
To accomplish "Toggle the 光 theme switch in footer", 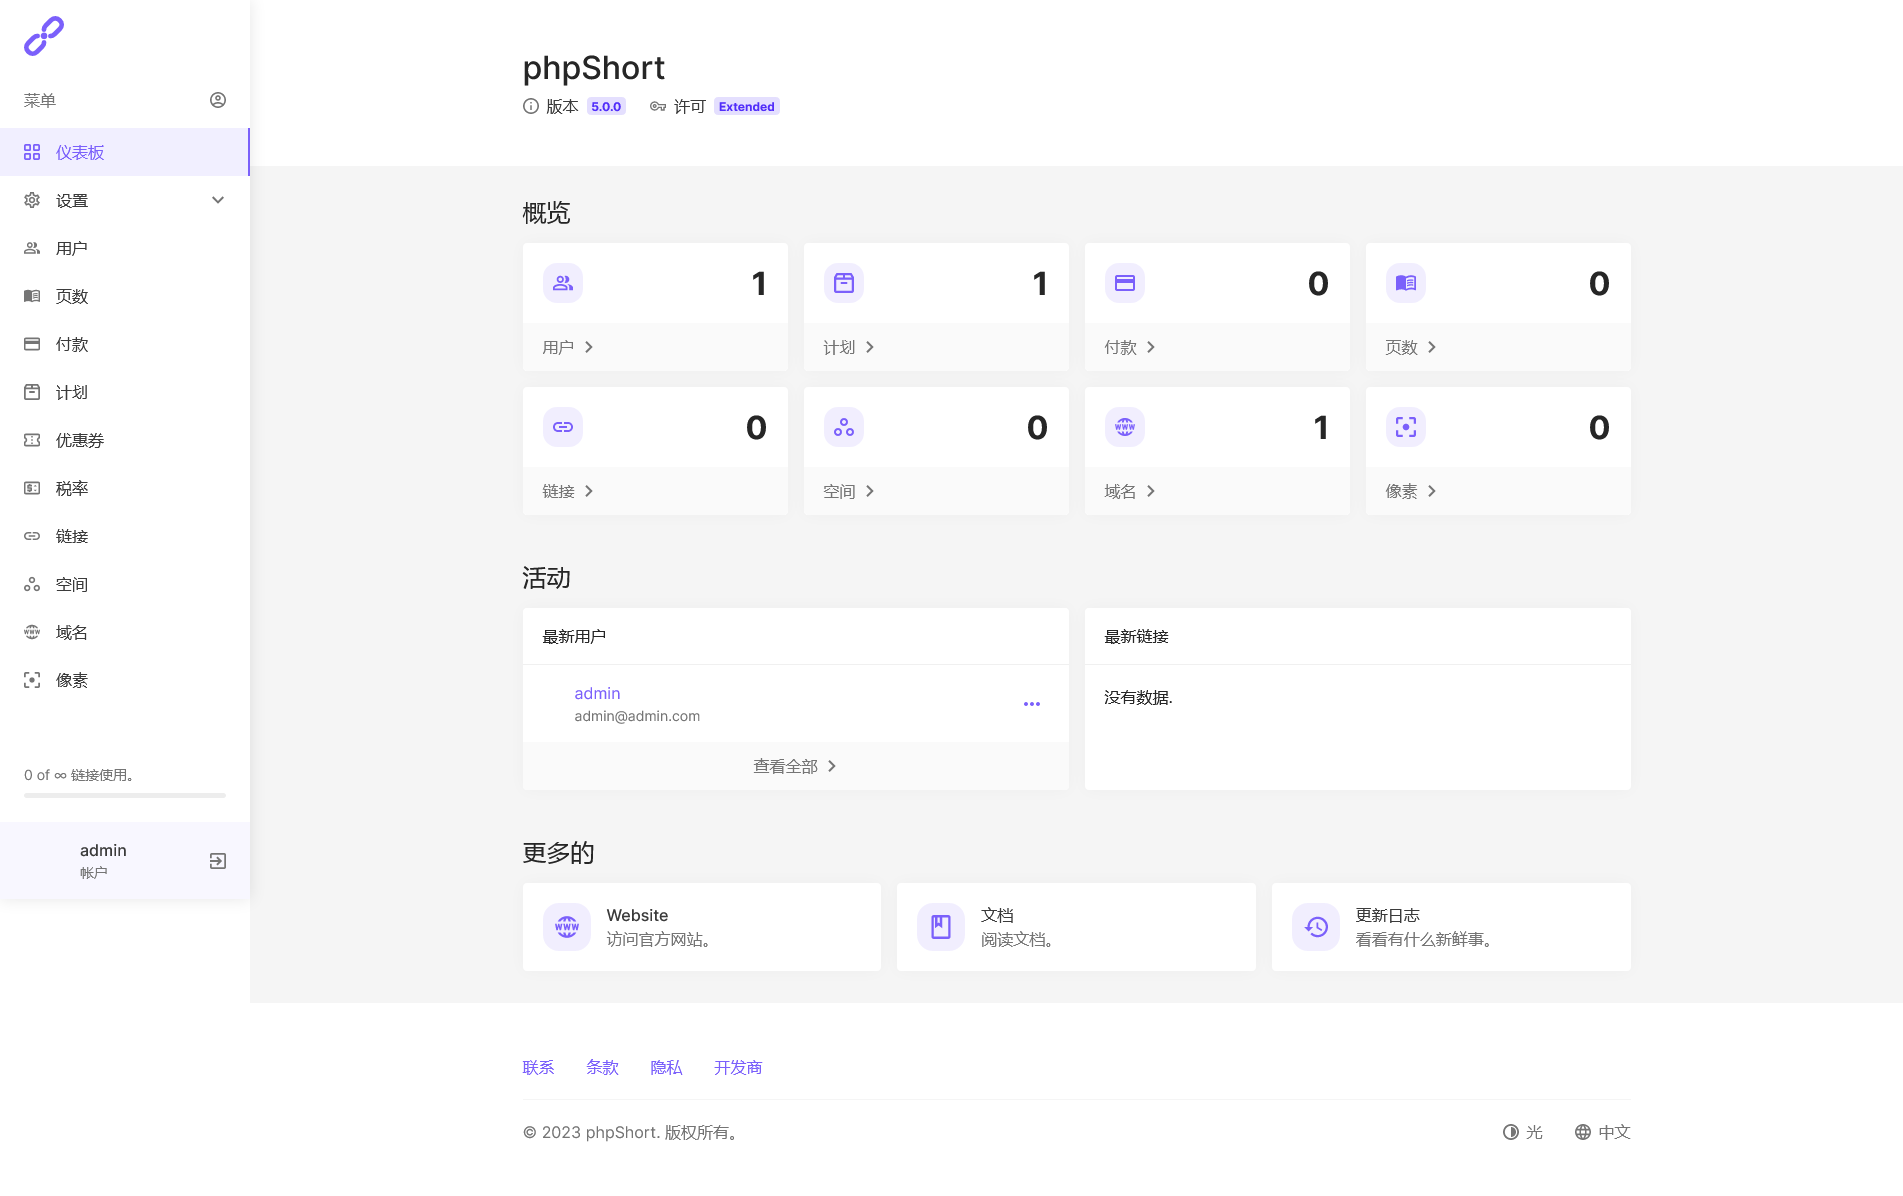I will [x=1523, y=1132].
